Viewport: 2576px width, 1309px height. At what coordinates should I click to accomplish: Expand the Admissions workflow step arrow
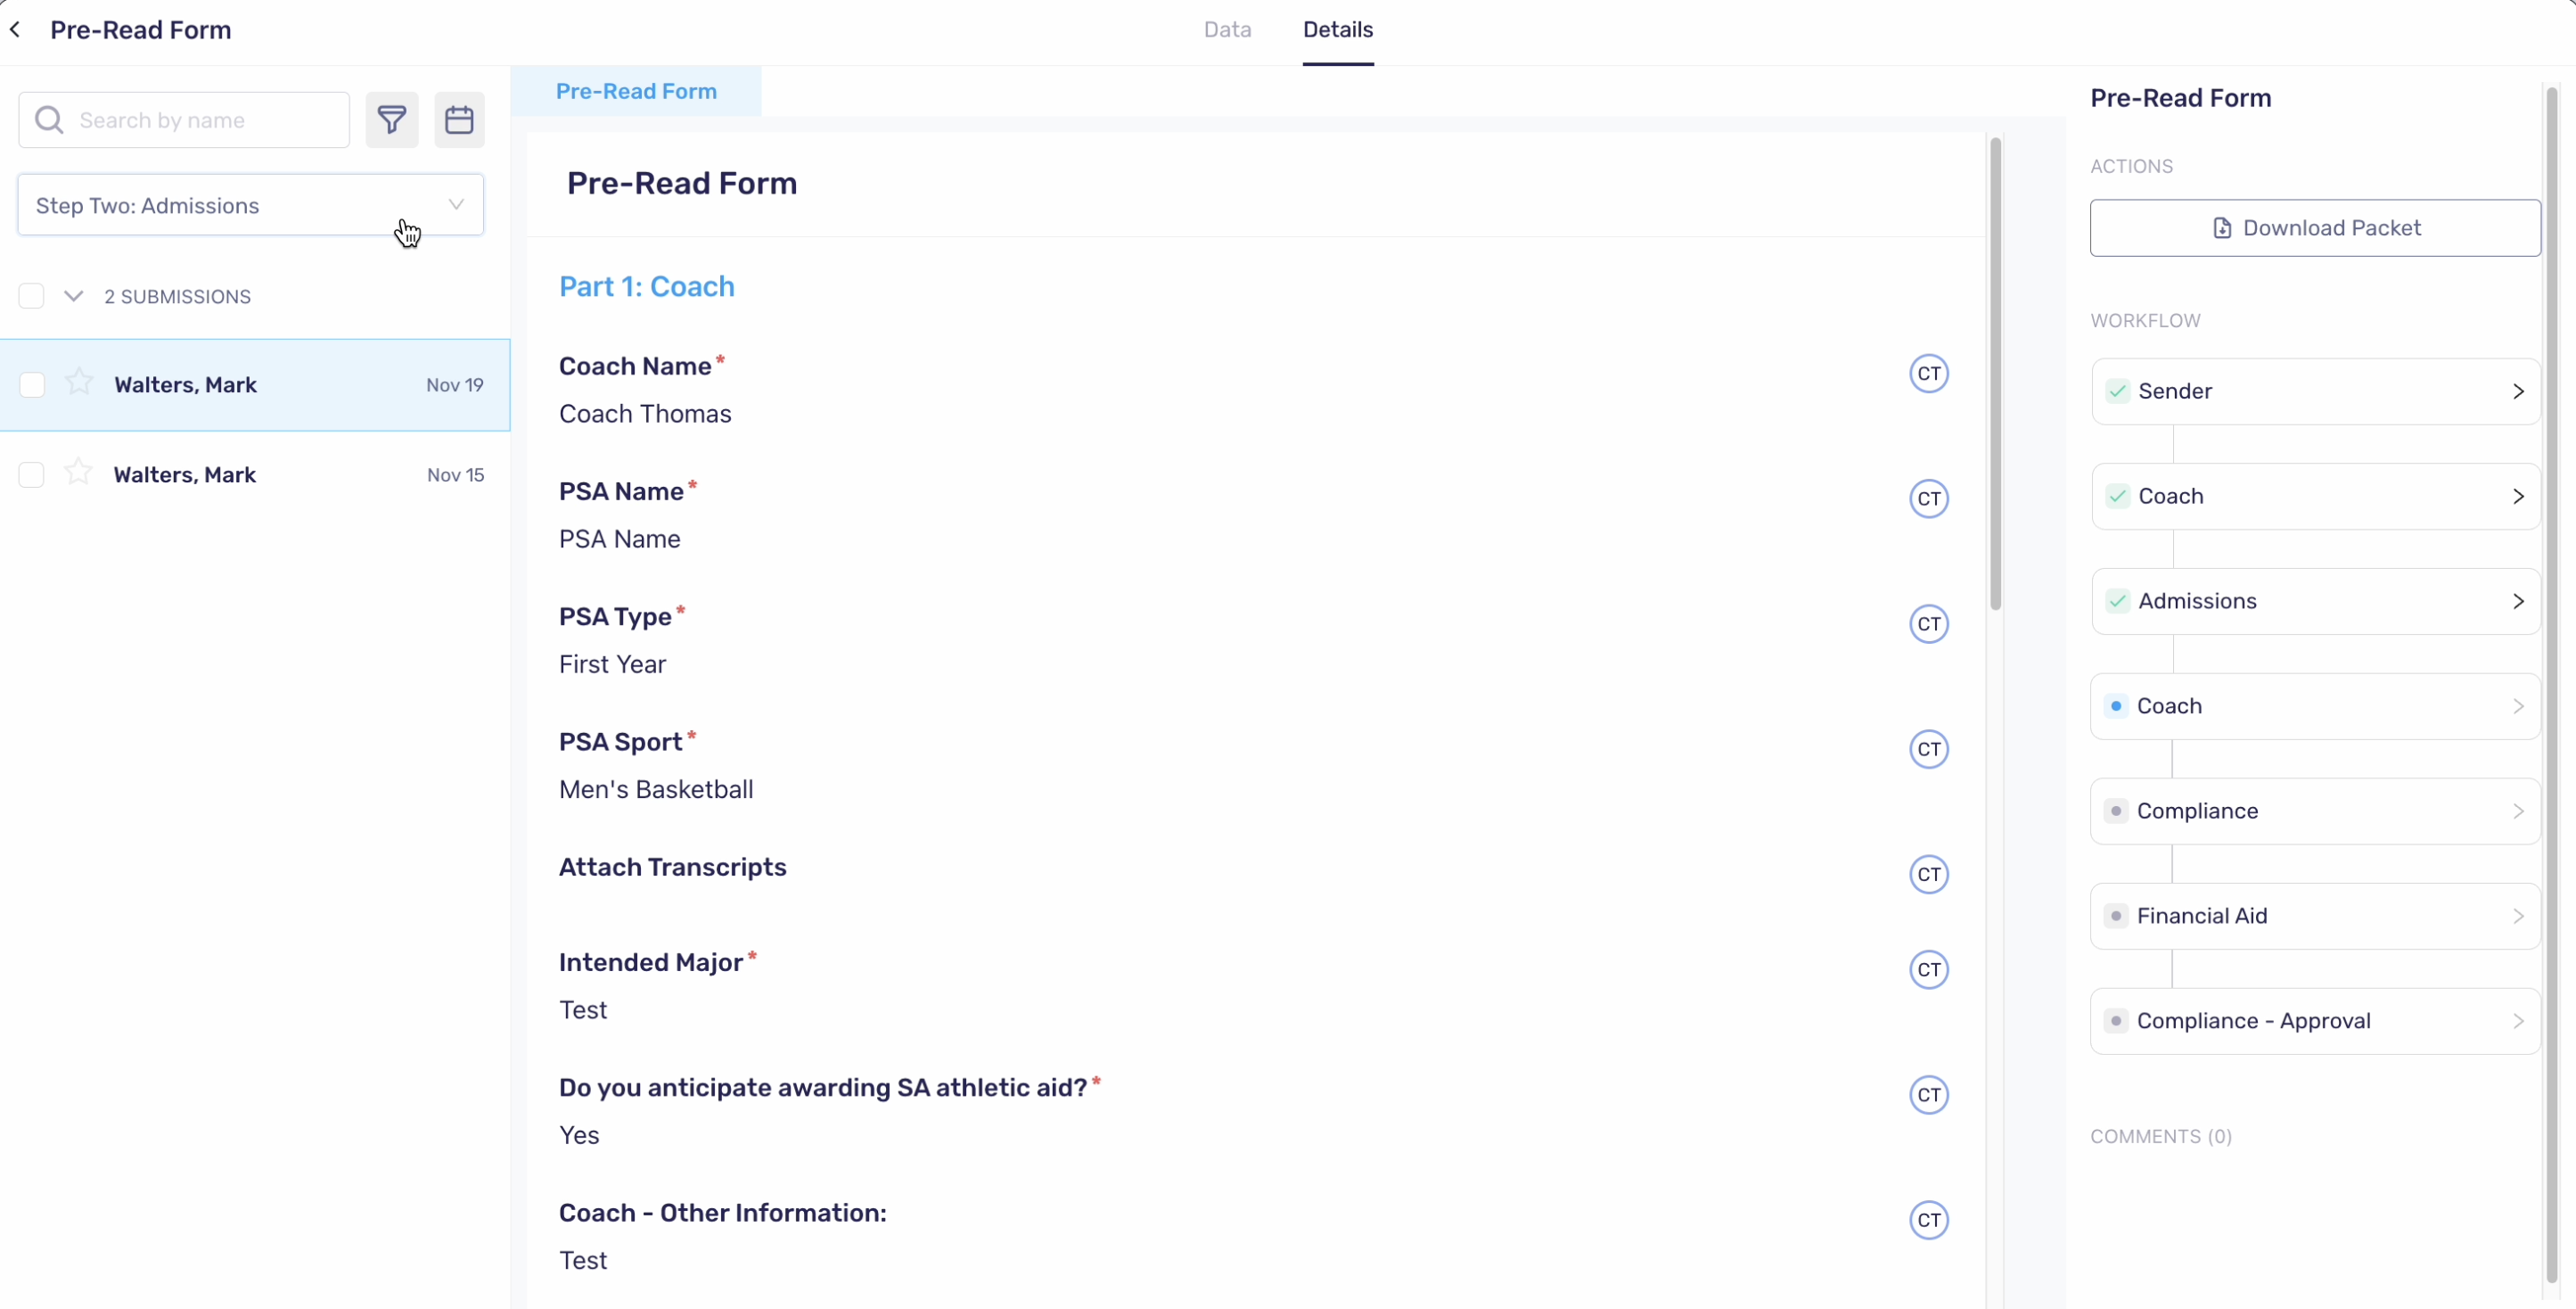pyautogui.click(x=2518, y=601)
